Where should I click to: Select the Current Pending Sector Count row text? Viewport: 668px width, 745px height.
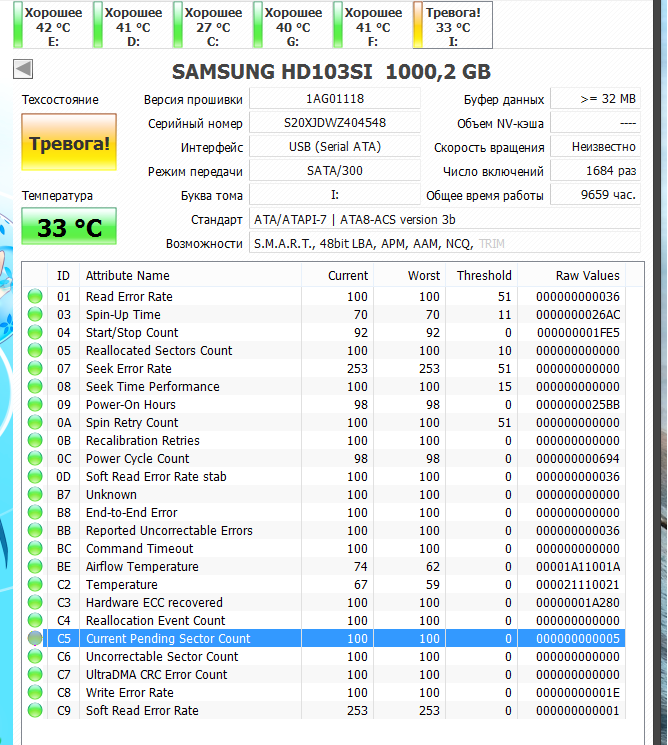[168, 639]
